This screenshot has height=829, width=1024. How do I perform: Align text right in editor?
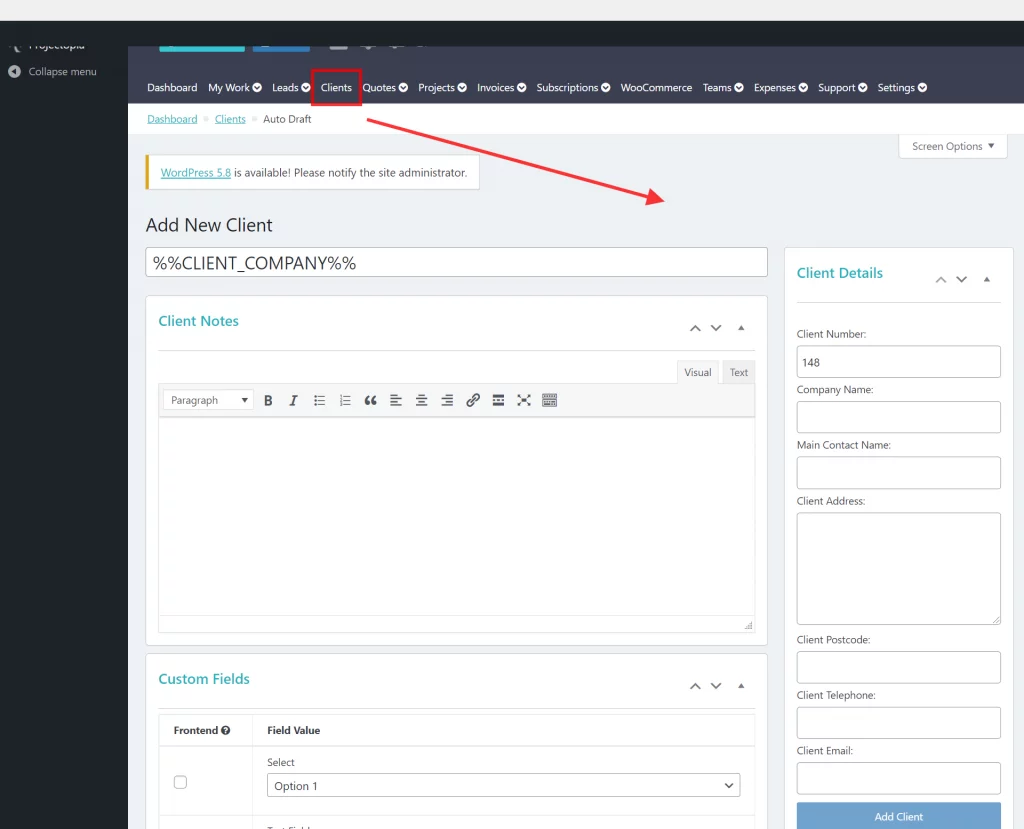tap(447, 400)
